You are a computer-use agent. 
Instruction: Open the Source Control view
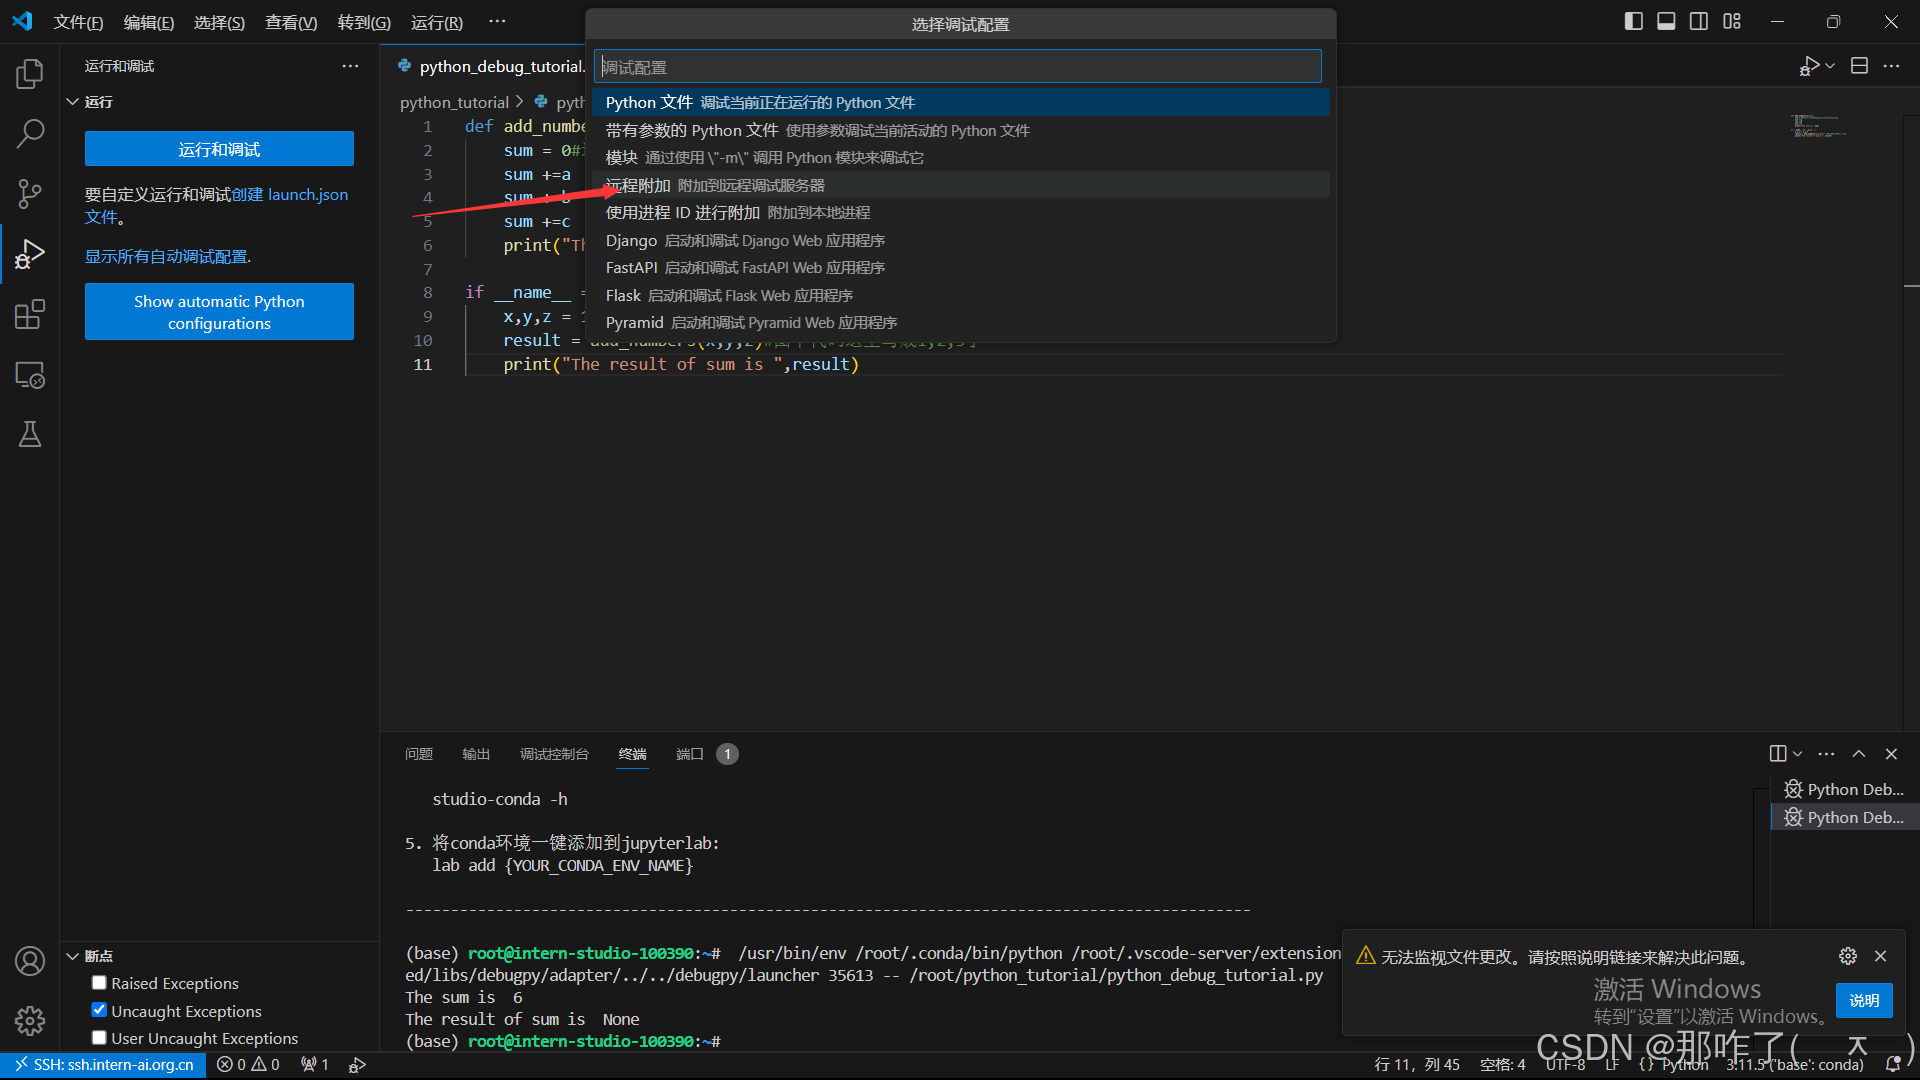point(29,193)
